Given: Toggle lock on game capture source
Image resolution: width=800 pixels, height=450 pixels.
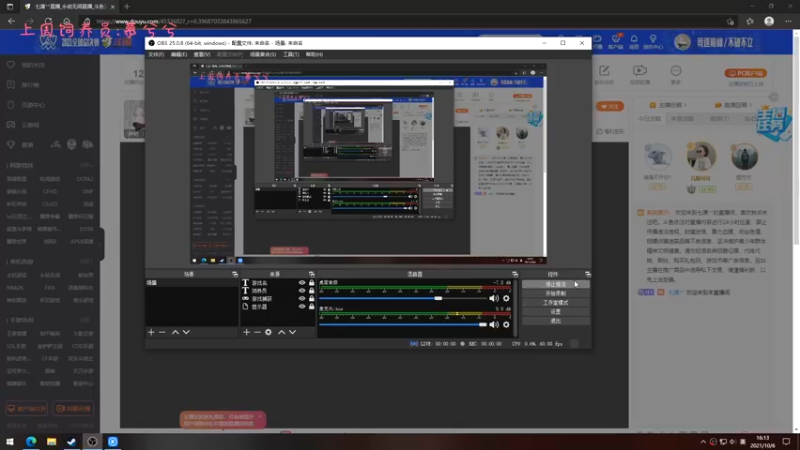Looking at the screenshot, I should click(311, 298).
